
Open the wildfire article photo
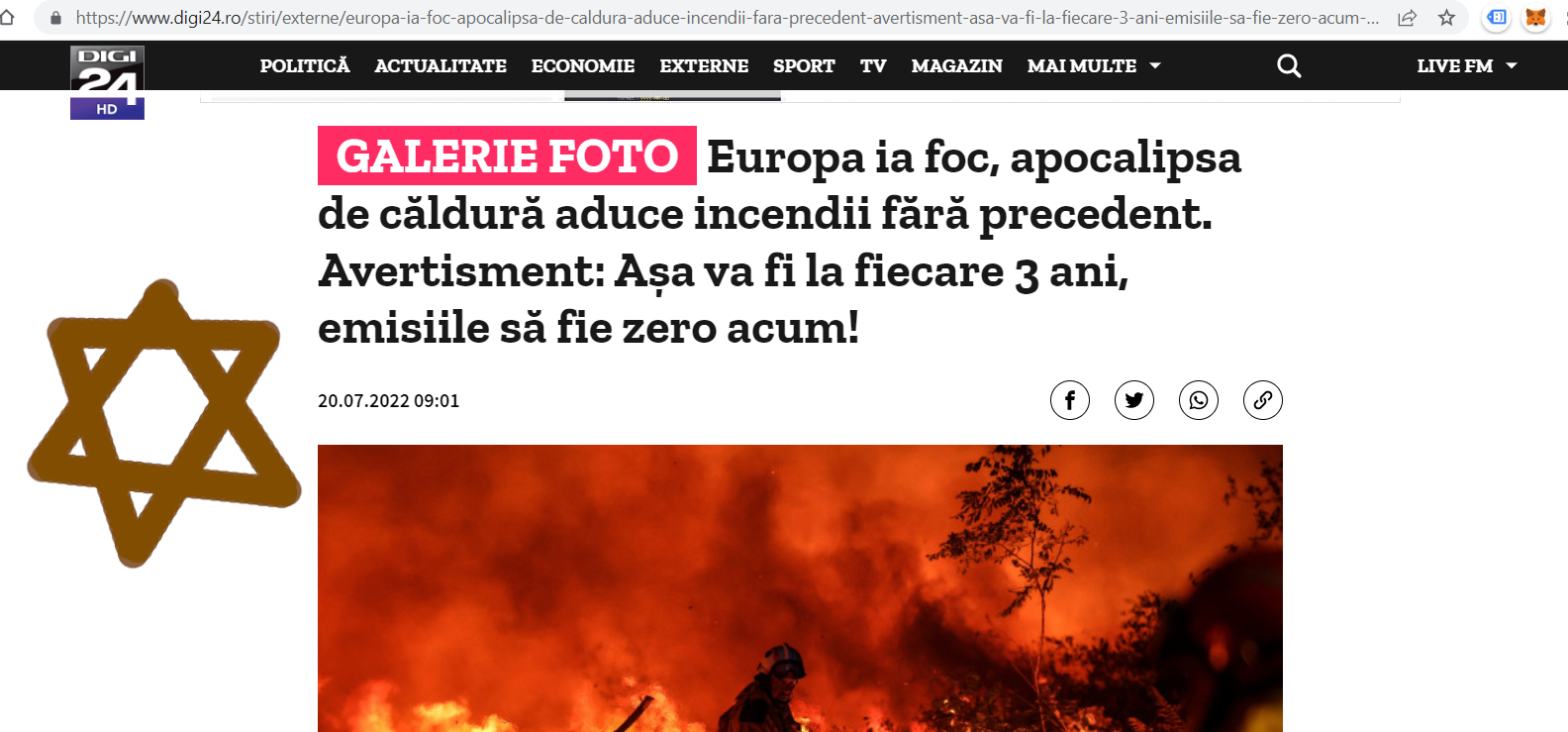[x=800, y=588]
